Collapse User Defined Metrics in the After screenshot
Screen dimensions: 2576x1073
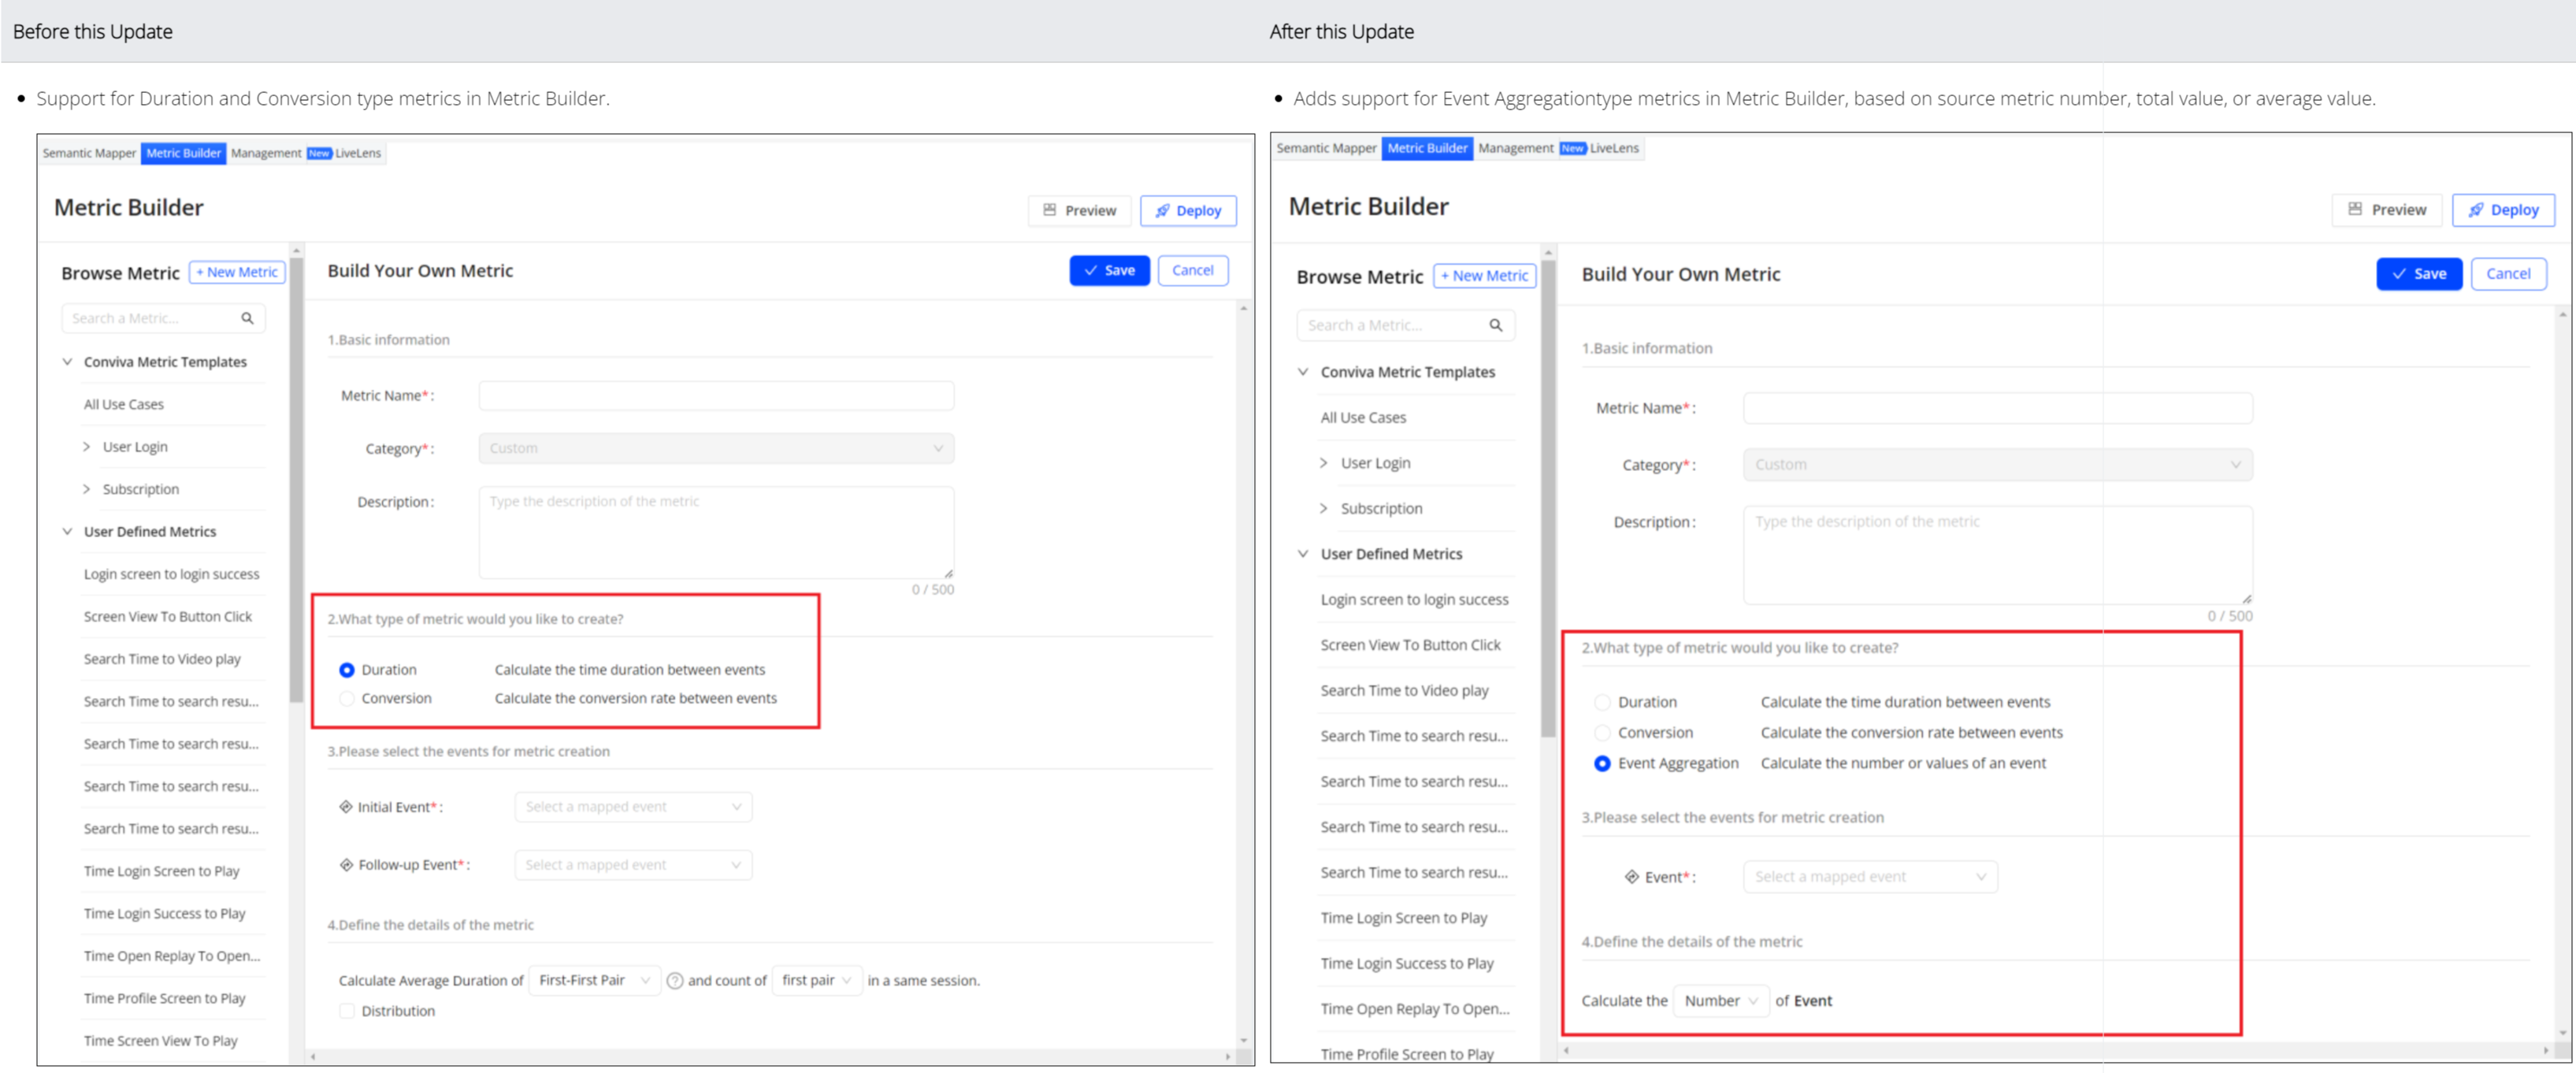[1303, 554]
